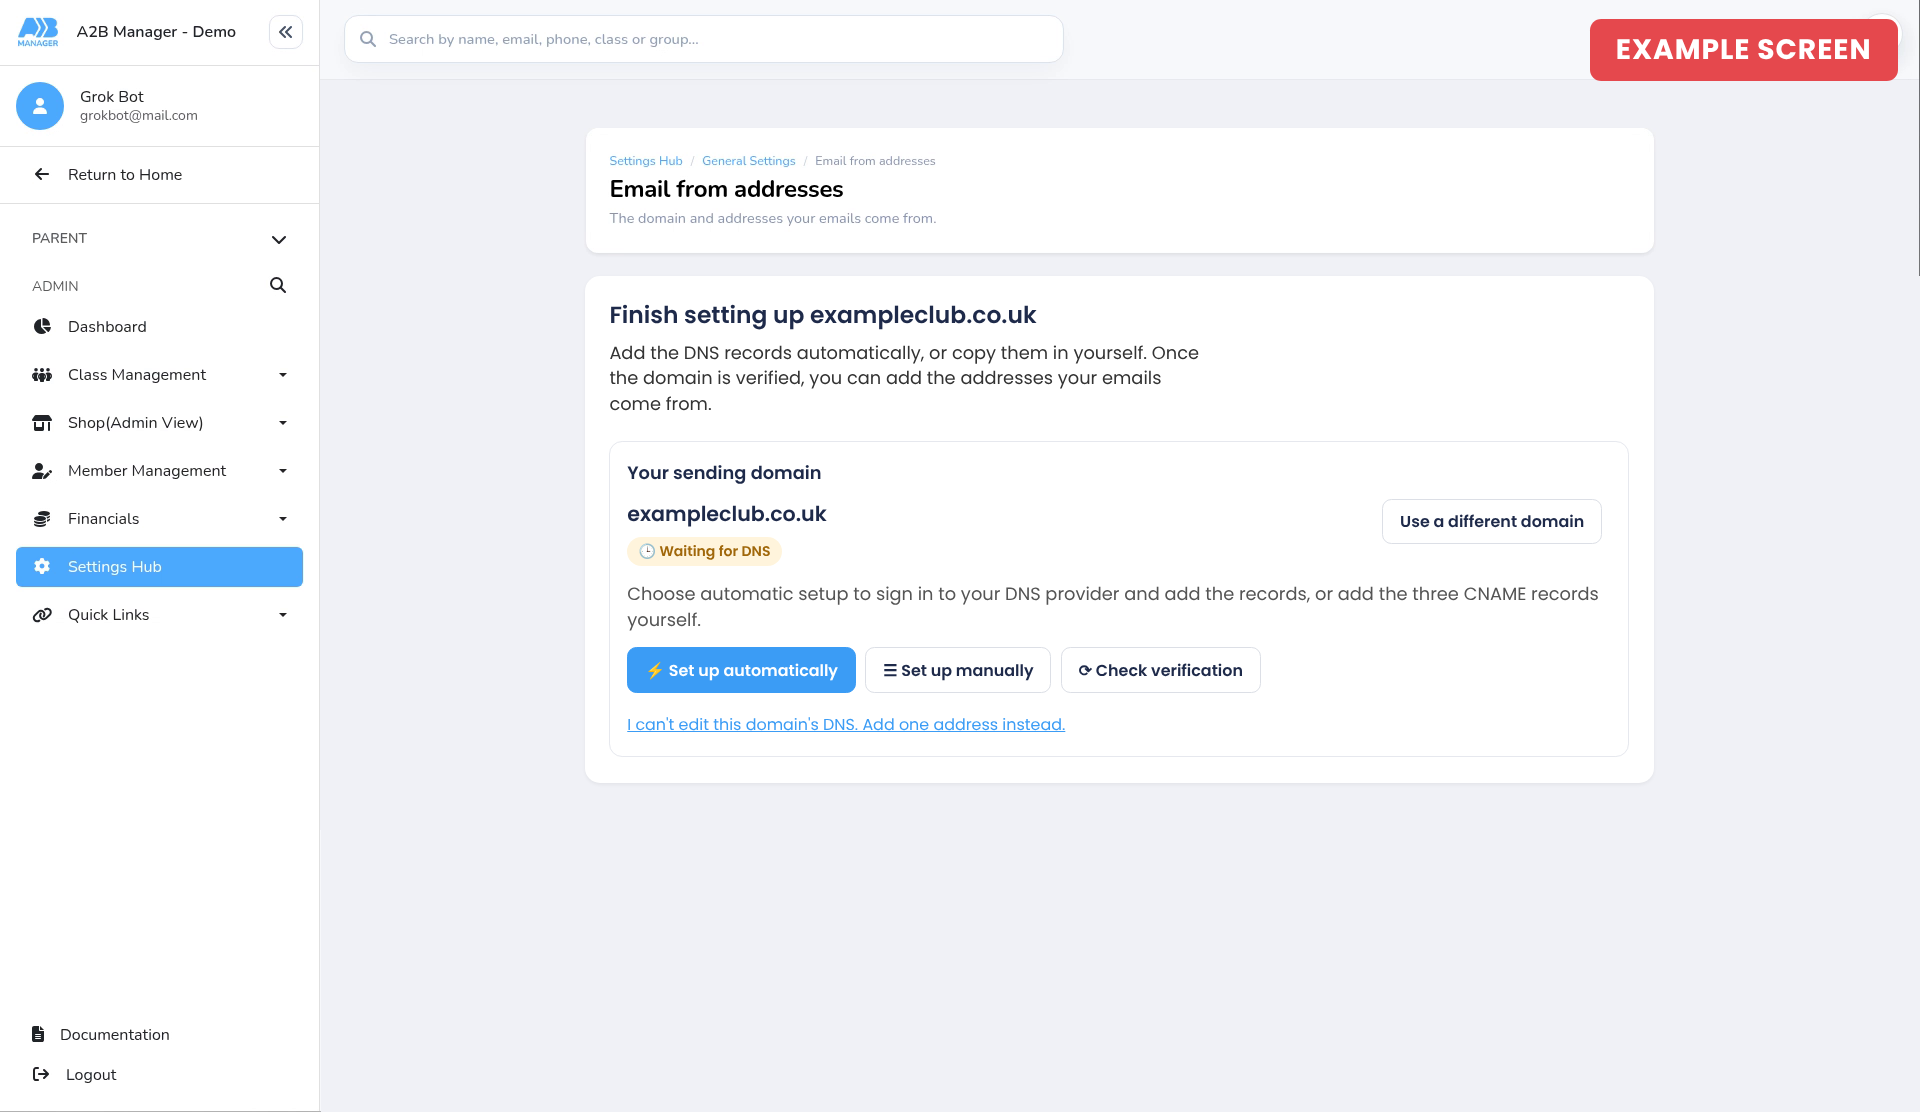Click Set up automatically button

point(741,670)
